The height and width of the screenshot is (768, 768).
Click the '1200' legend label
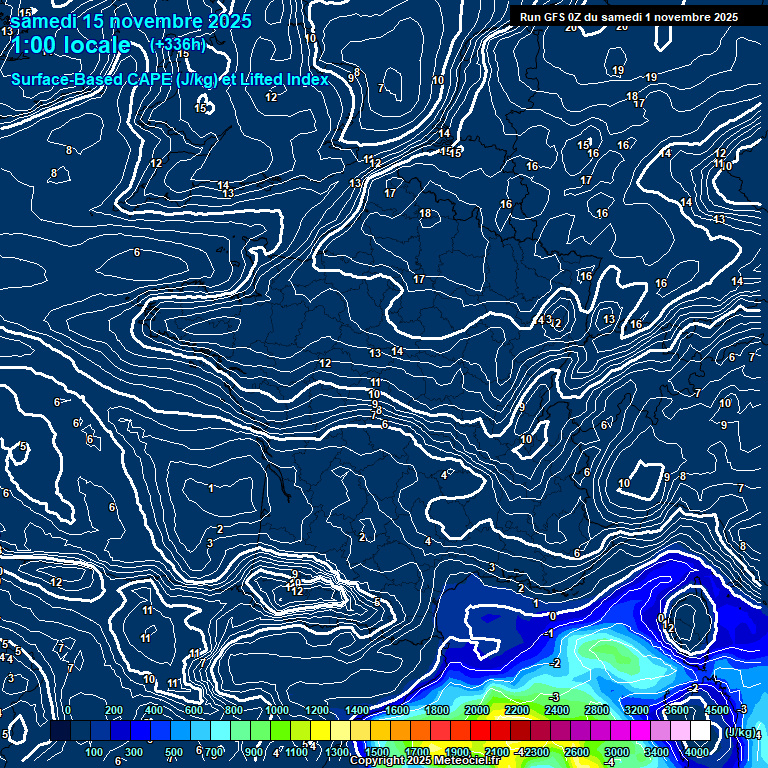(x=317, y=710)
